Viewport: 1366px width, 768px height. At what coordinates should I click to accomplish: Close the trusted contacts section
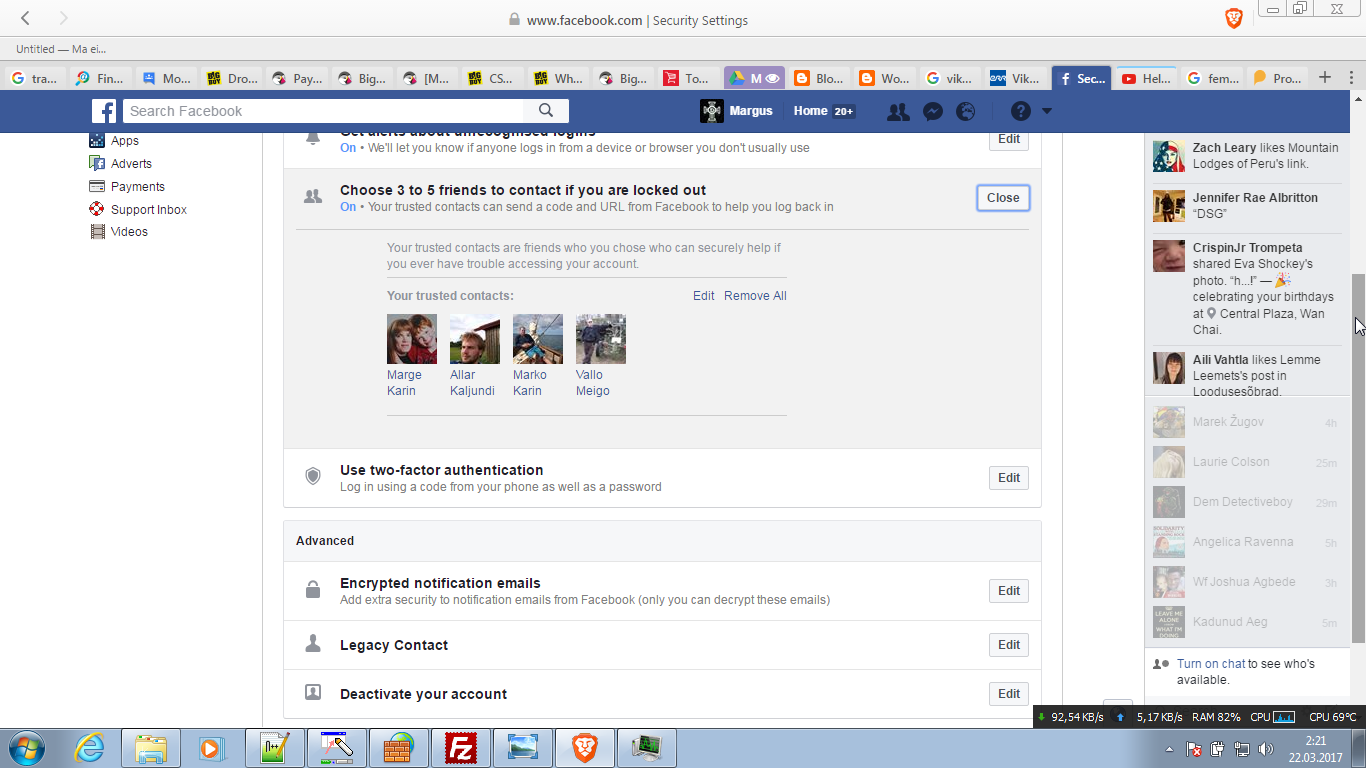coord(1003,198)
